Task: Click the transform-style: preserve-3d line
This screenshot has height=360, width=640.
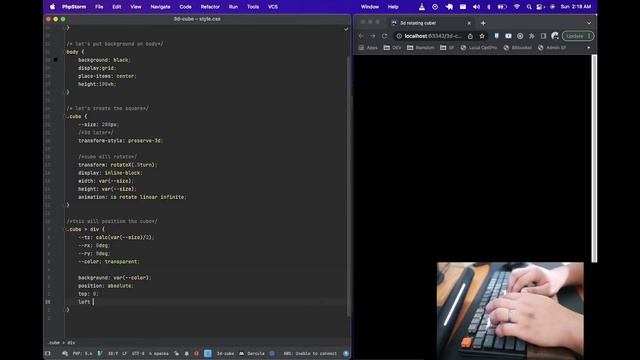Action: tap(120, 140)
